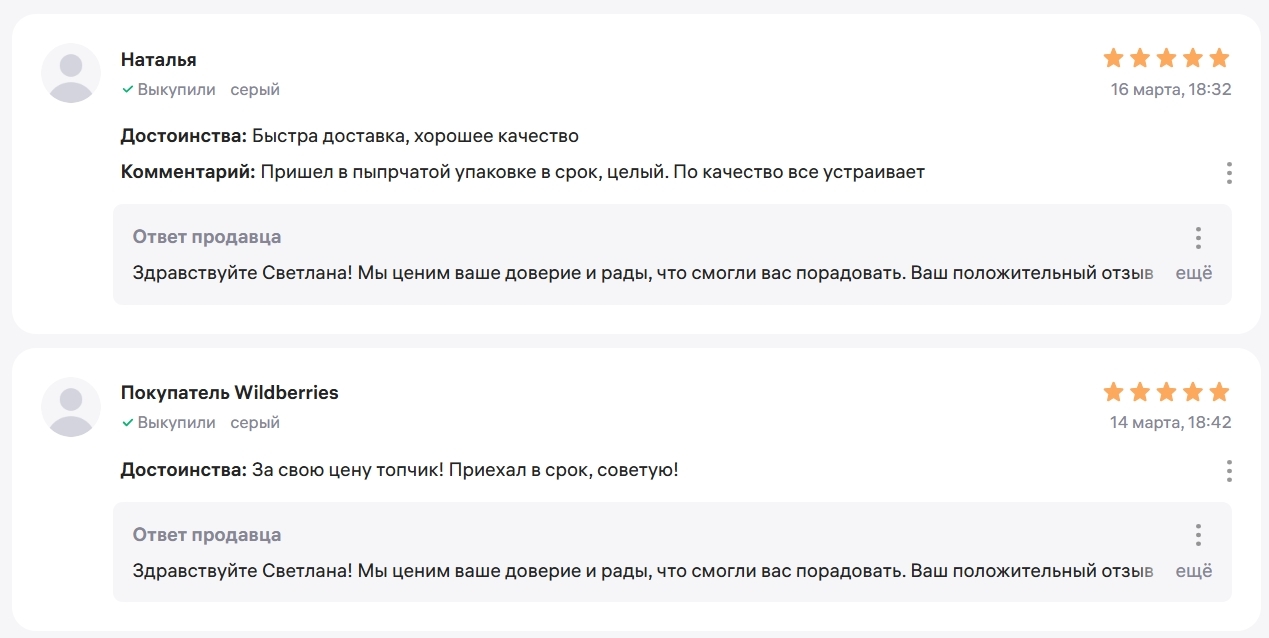Image resolution: width=1269 pixels, height=638 pixels.
Task: Open three-dot menu on Wildberries buyer review
Action: (x=1229, y=471)
